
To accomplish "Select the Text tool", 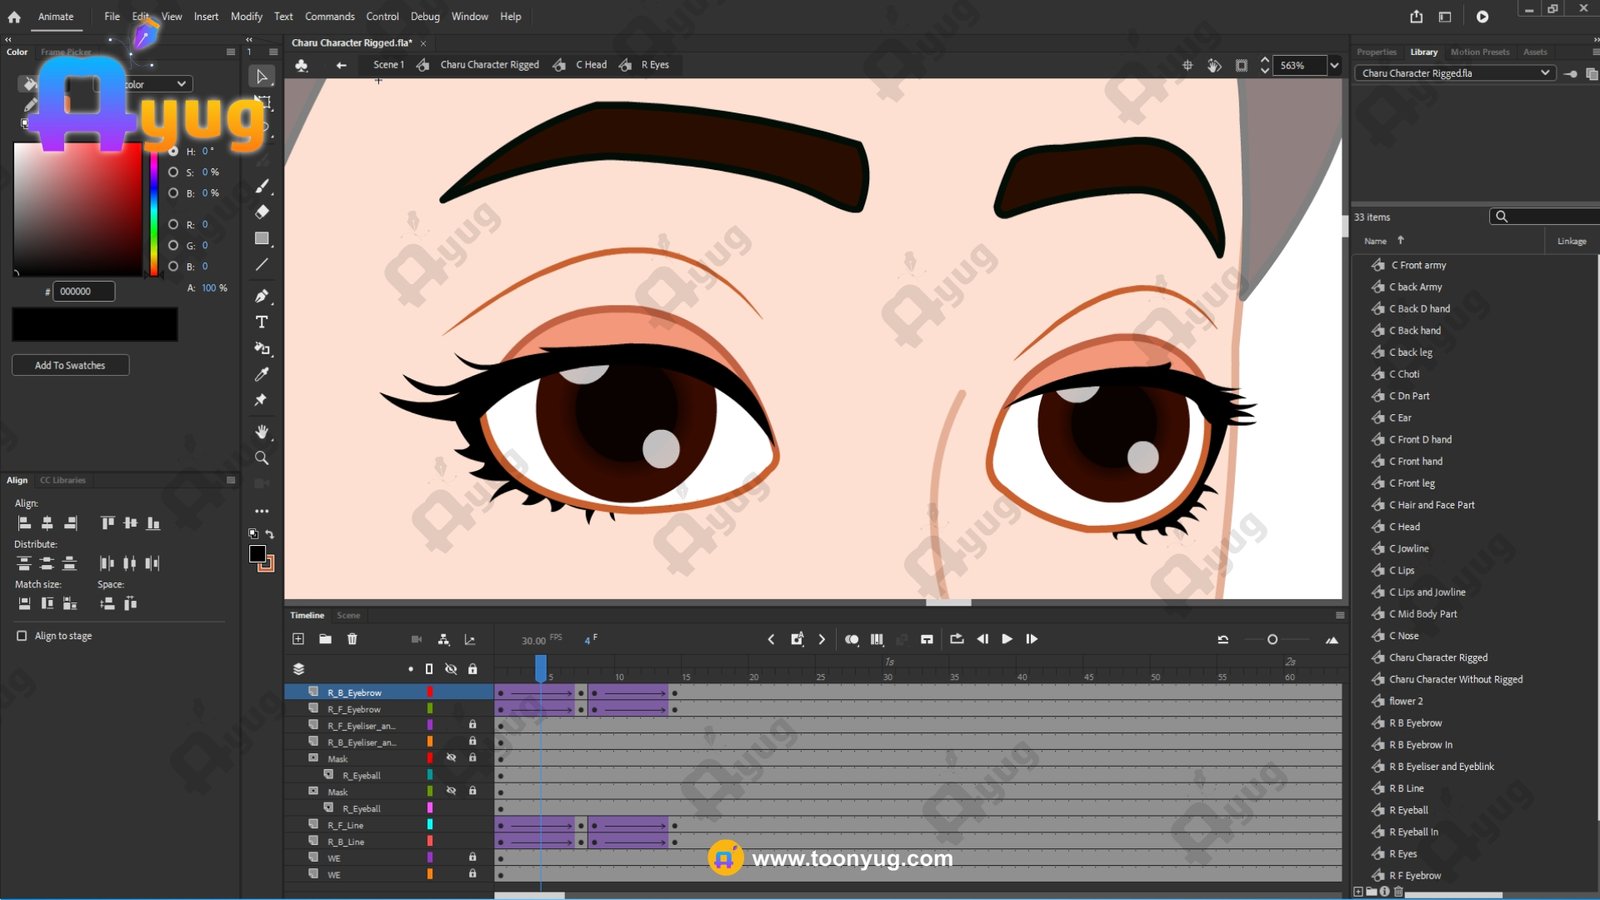I will tap(262, 322).
